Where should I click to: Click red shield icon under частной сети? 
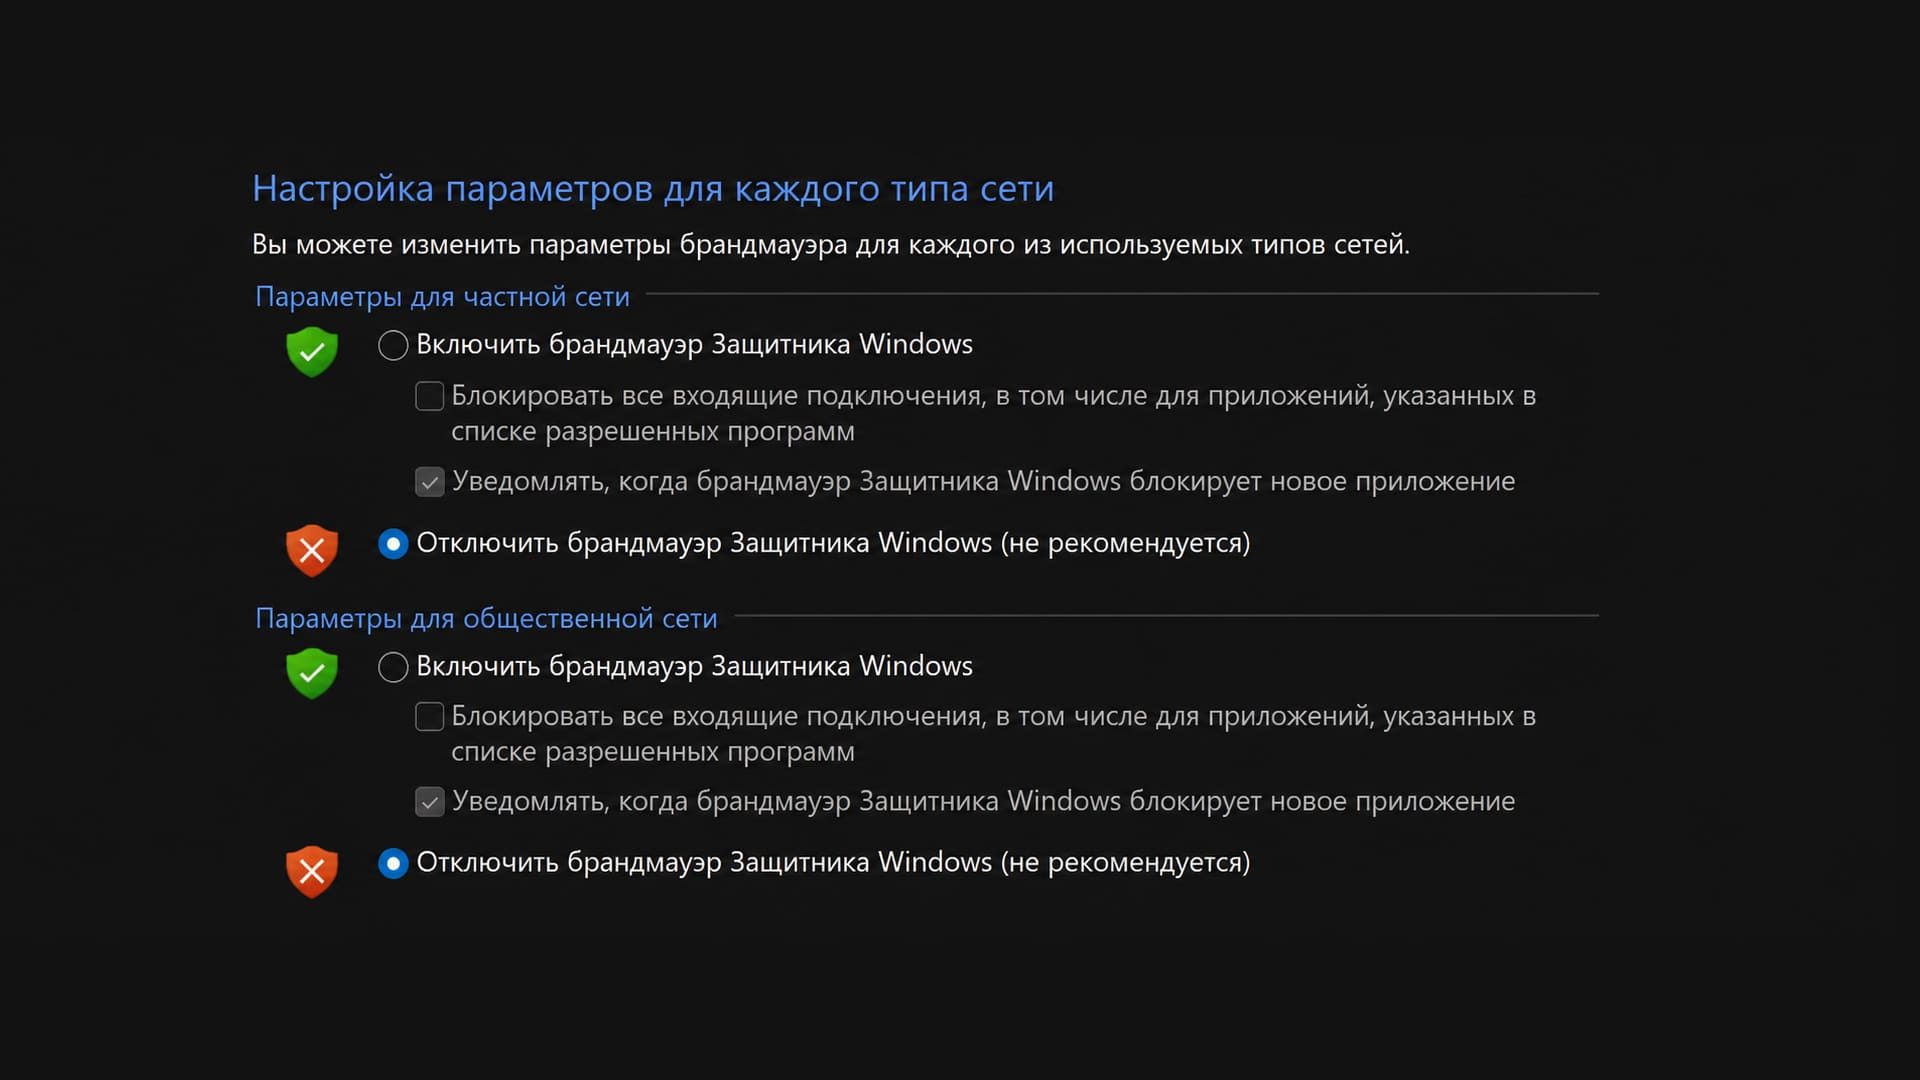pyautogui.click(x=312, y=550)
